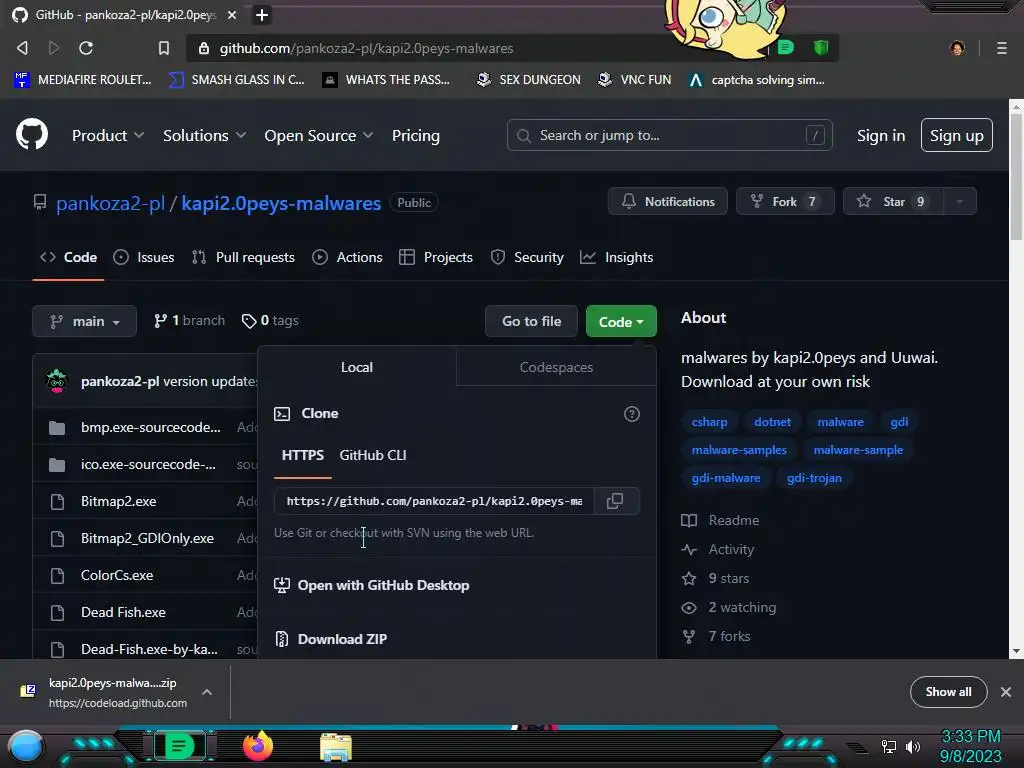The image size is (1024, 768).
Task: Click the green shield icon in address bar
Action: (821, 47)
